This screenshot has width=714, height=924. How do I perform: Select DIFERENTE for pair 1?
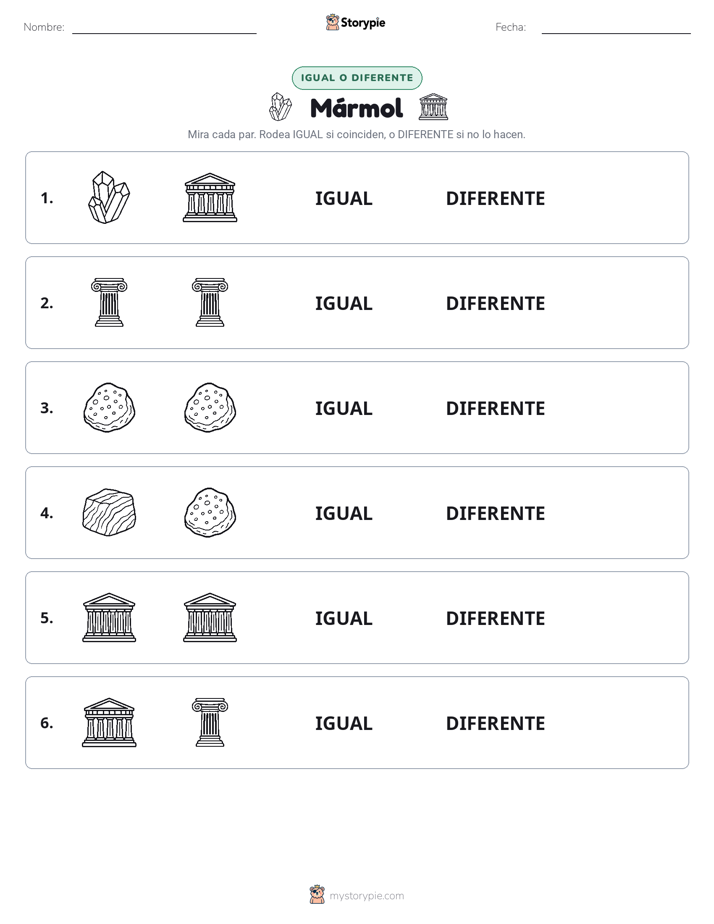point(495,199)
